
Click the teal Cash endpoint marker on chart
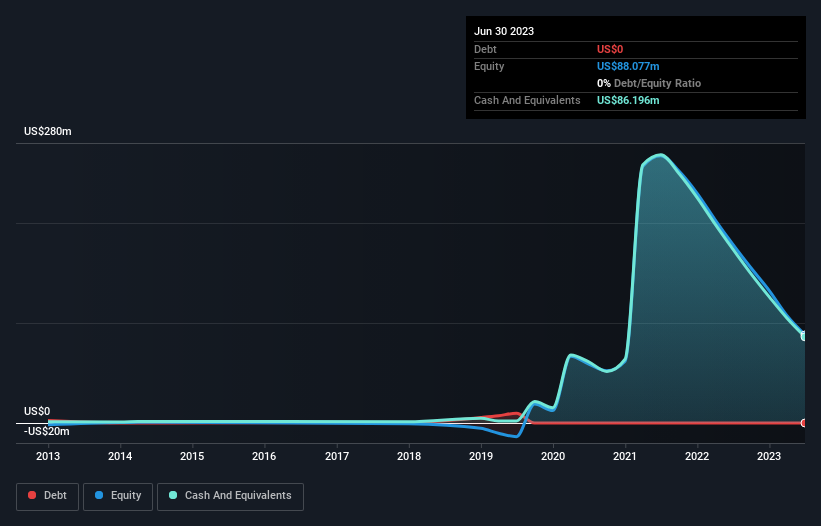(x=804, y=336)
